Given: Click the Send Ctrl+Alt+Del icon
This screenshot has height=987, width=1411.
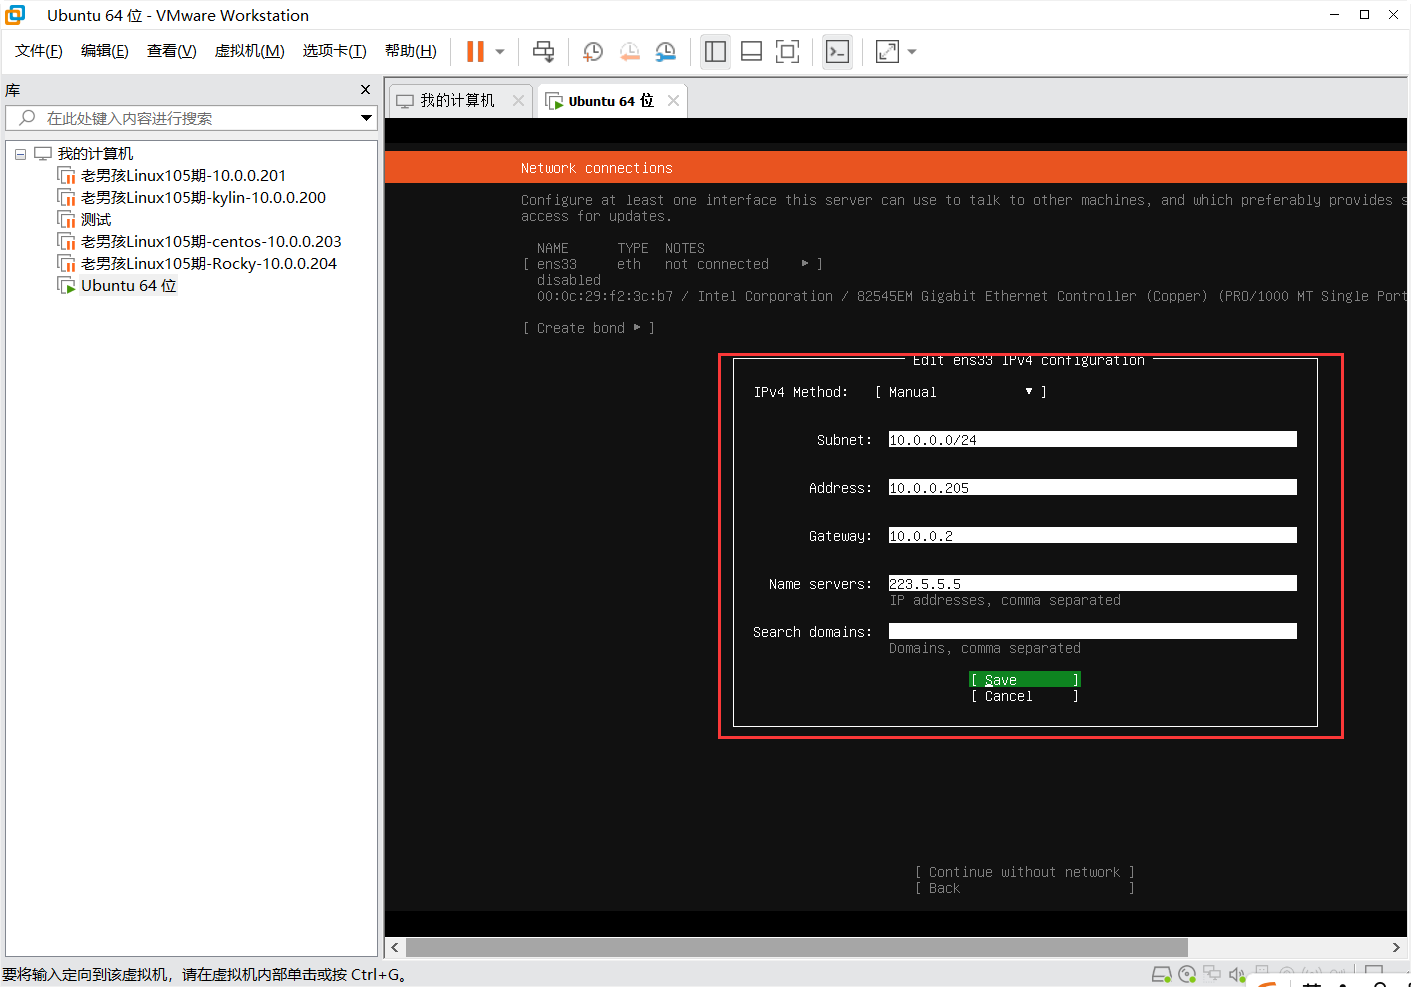Looking at the screenshot, I should coord(543,51).
